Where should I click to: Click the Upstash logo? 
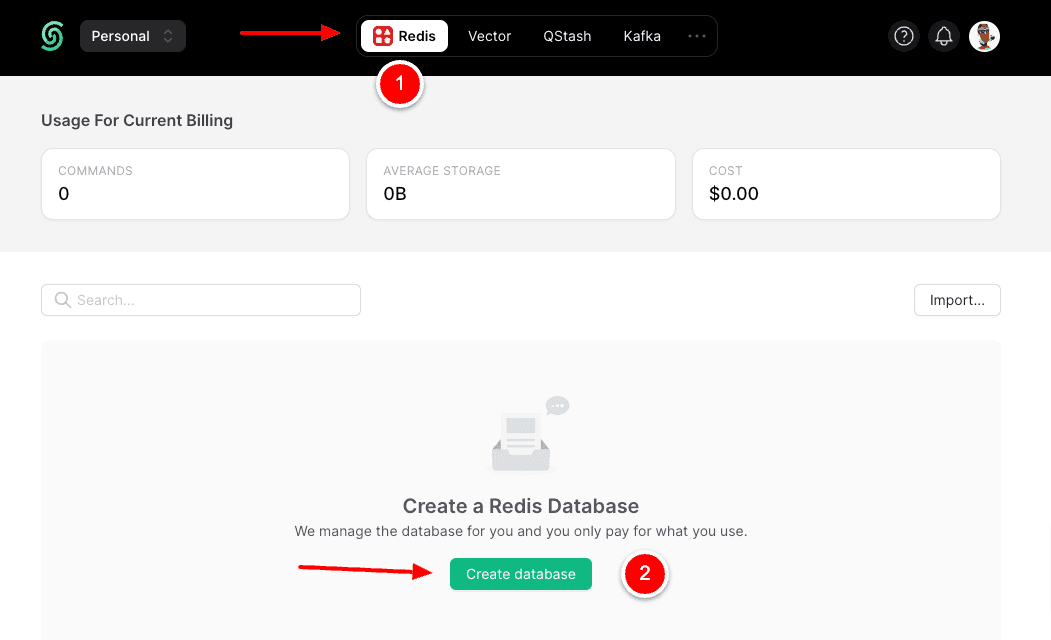click(x=51, y=36)
